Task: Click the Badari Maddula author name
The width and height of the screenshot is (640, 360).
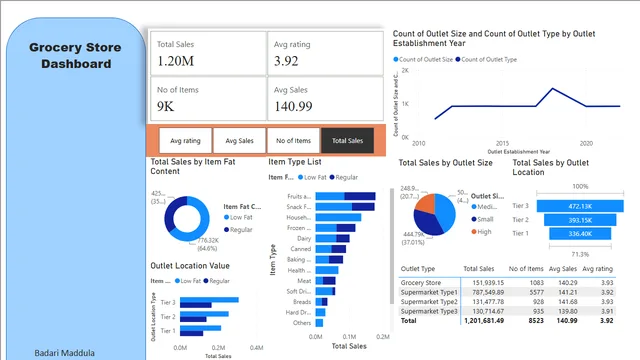Action: [x=64, y=353]
